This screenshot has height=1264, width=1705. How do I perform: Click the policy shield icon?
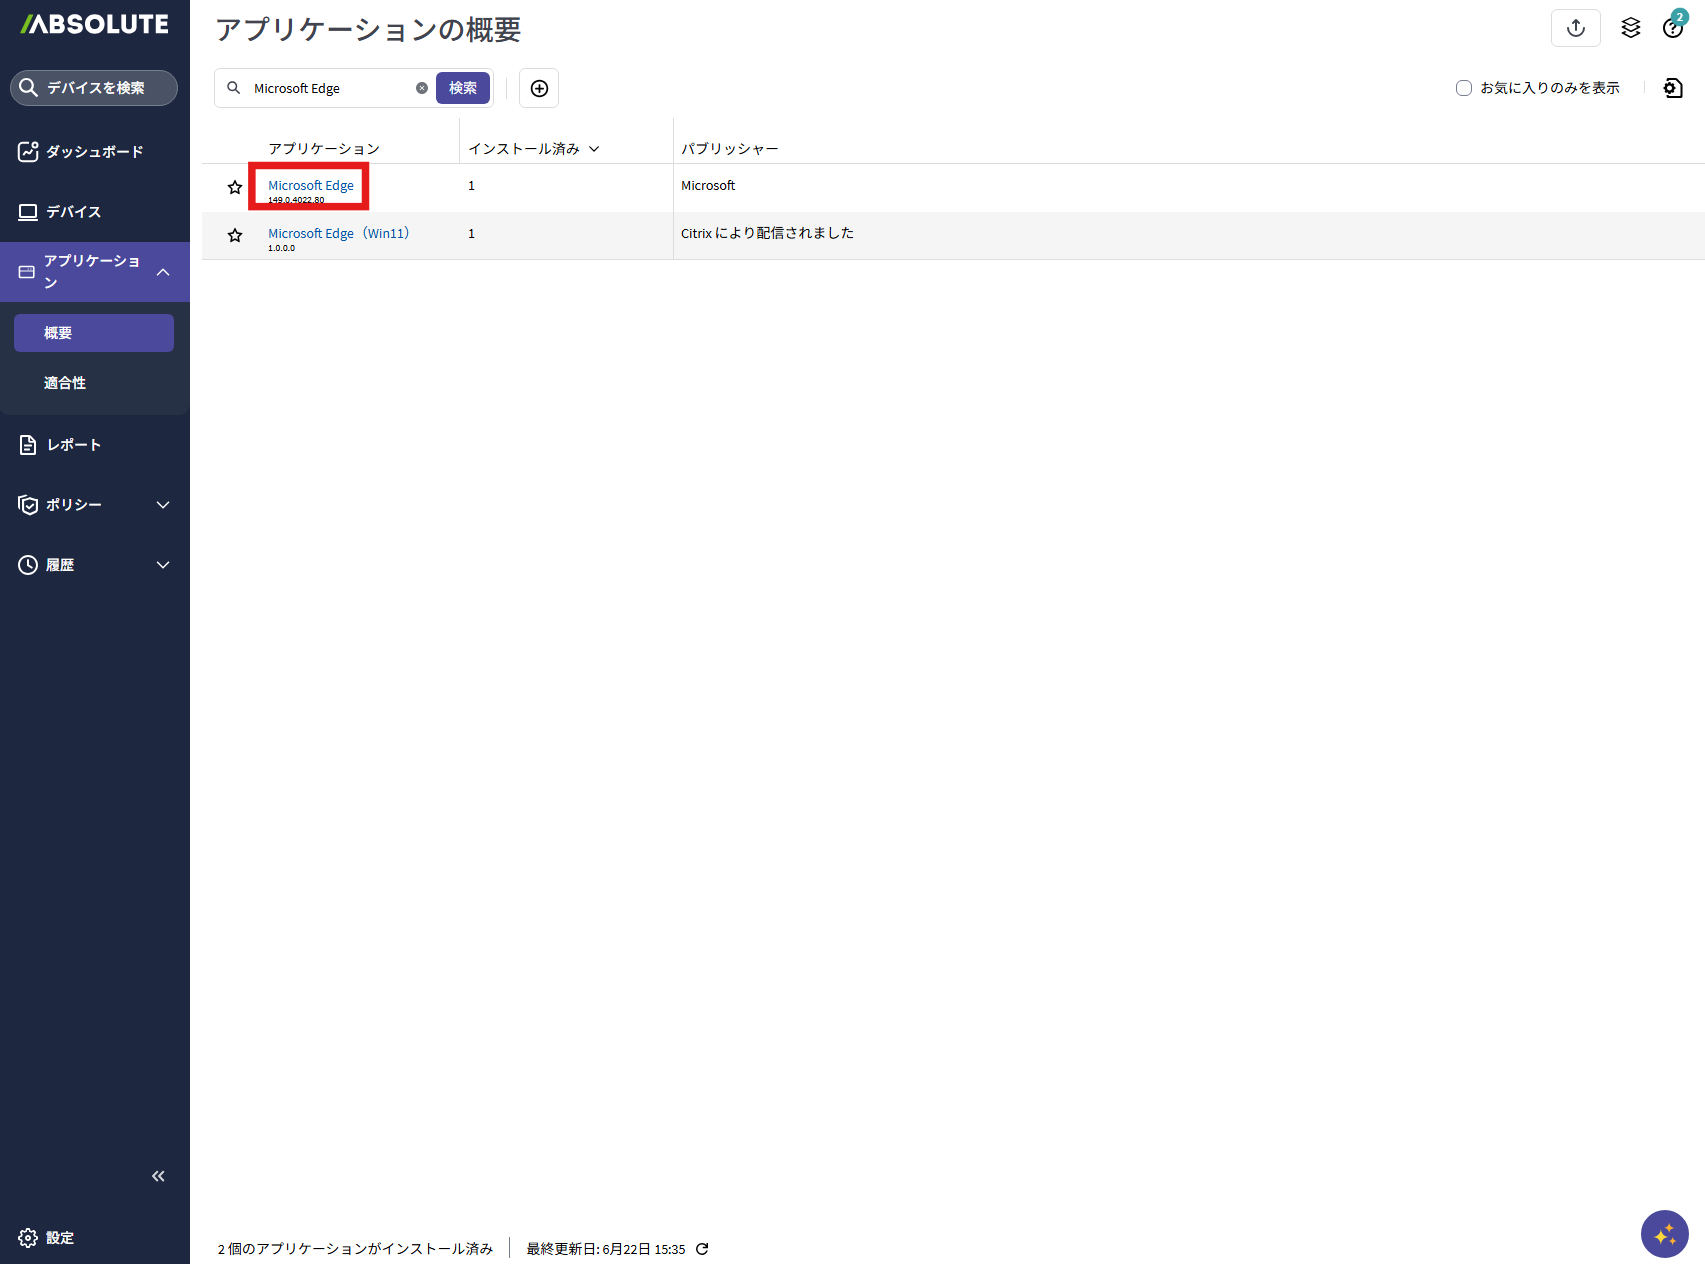[x=28, y=505]
